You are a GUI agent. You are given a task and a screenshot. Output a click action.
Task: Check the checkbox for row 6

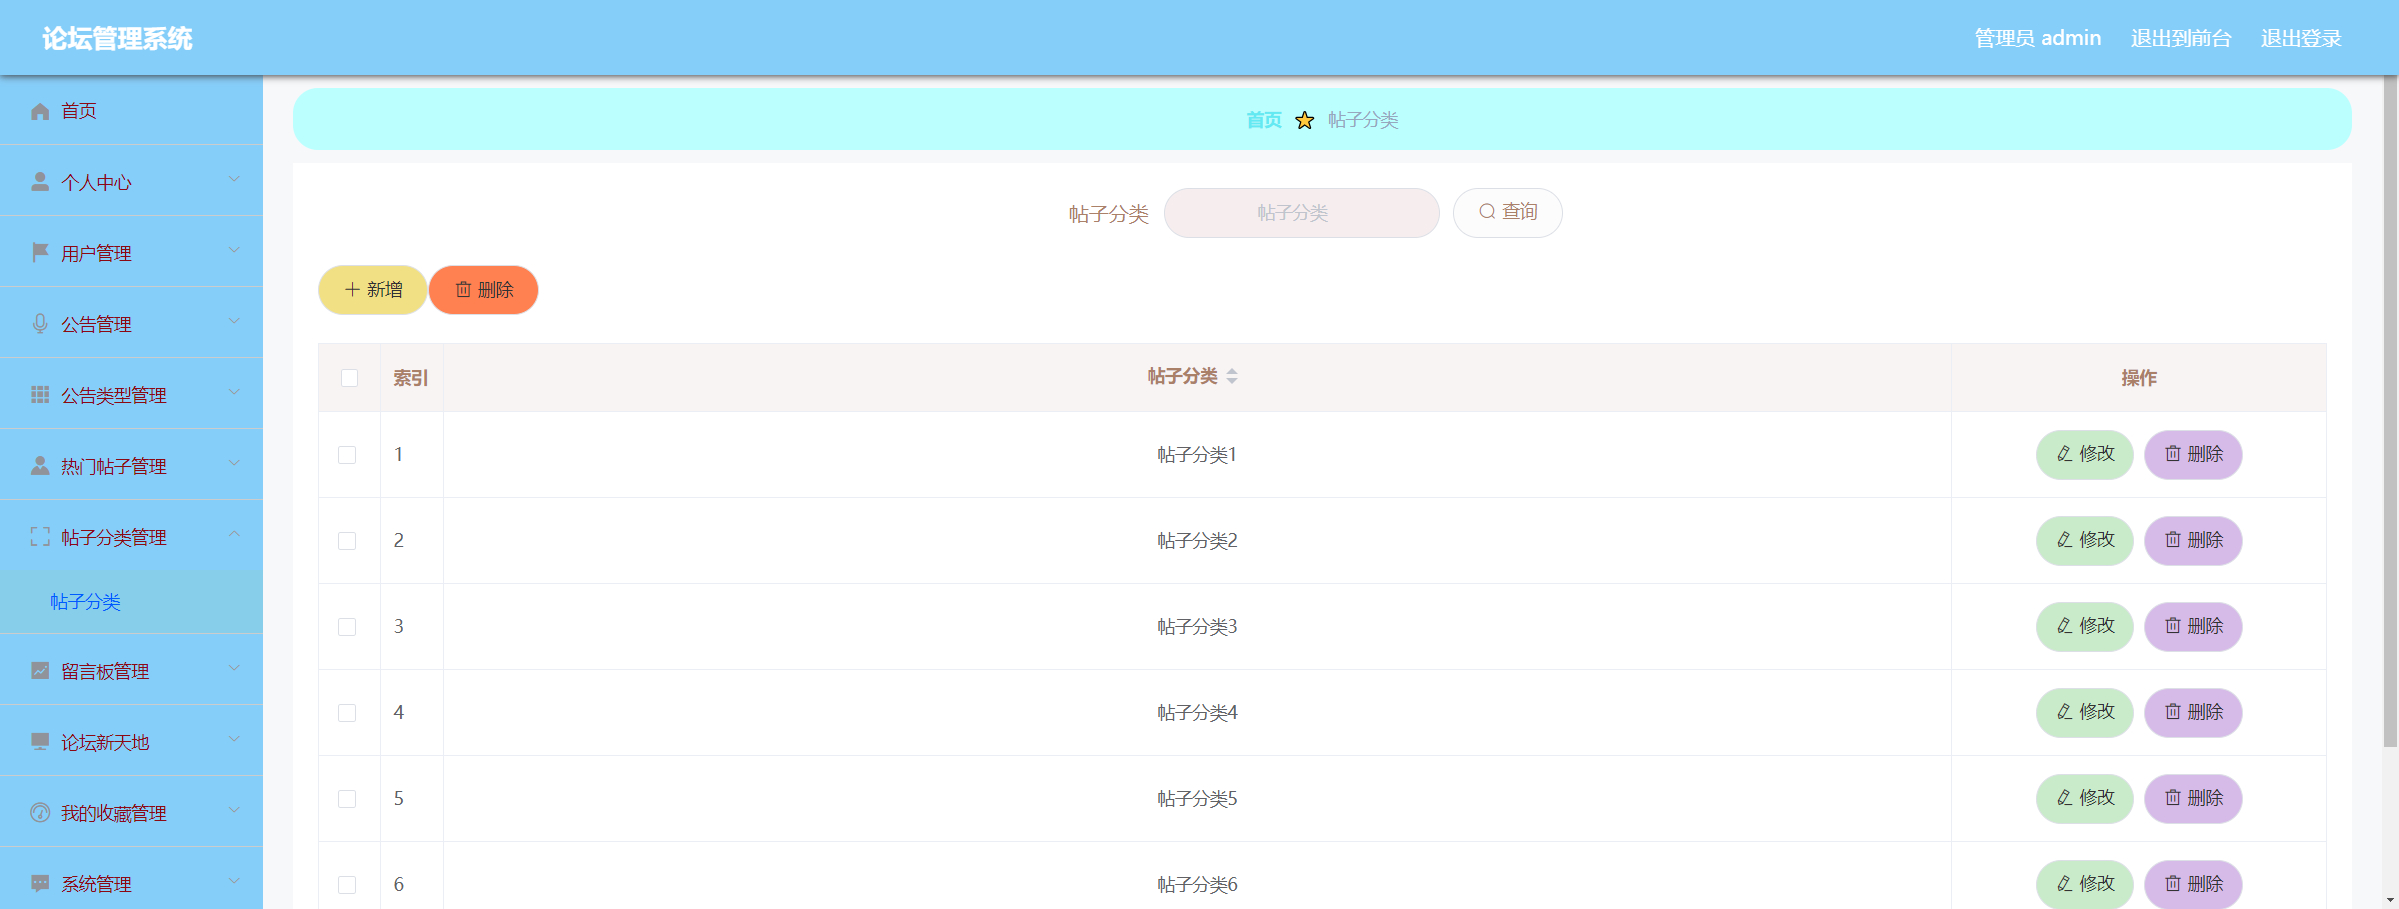coord(347,885)
